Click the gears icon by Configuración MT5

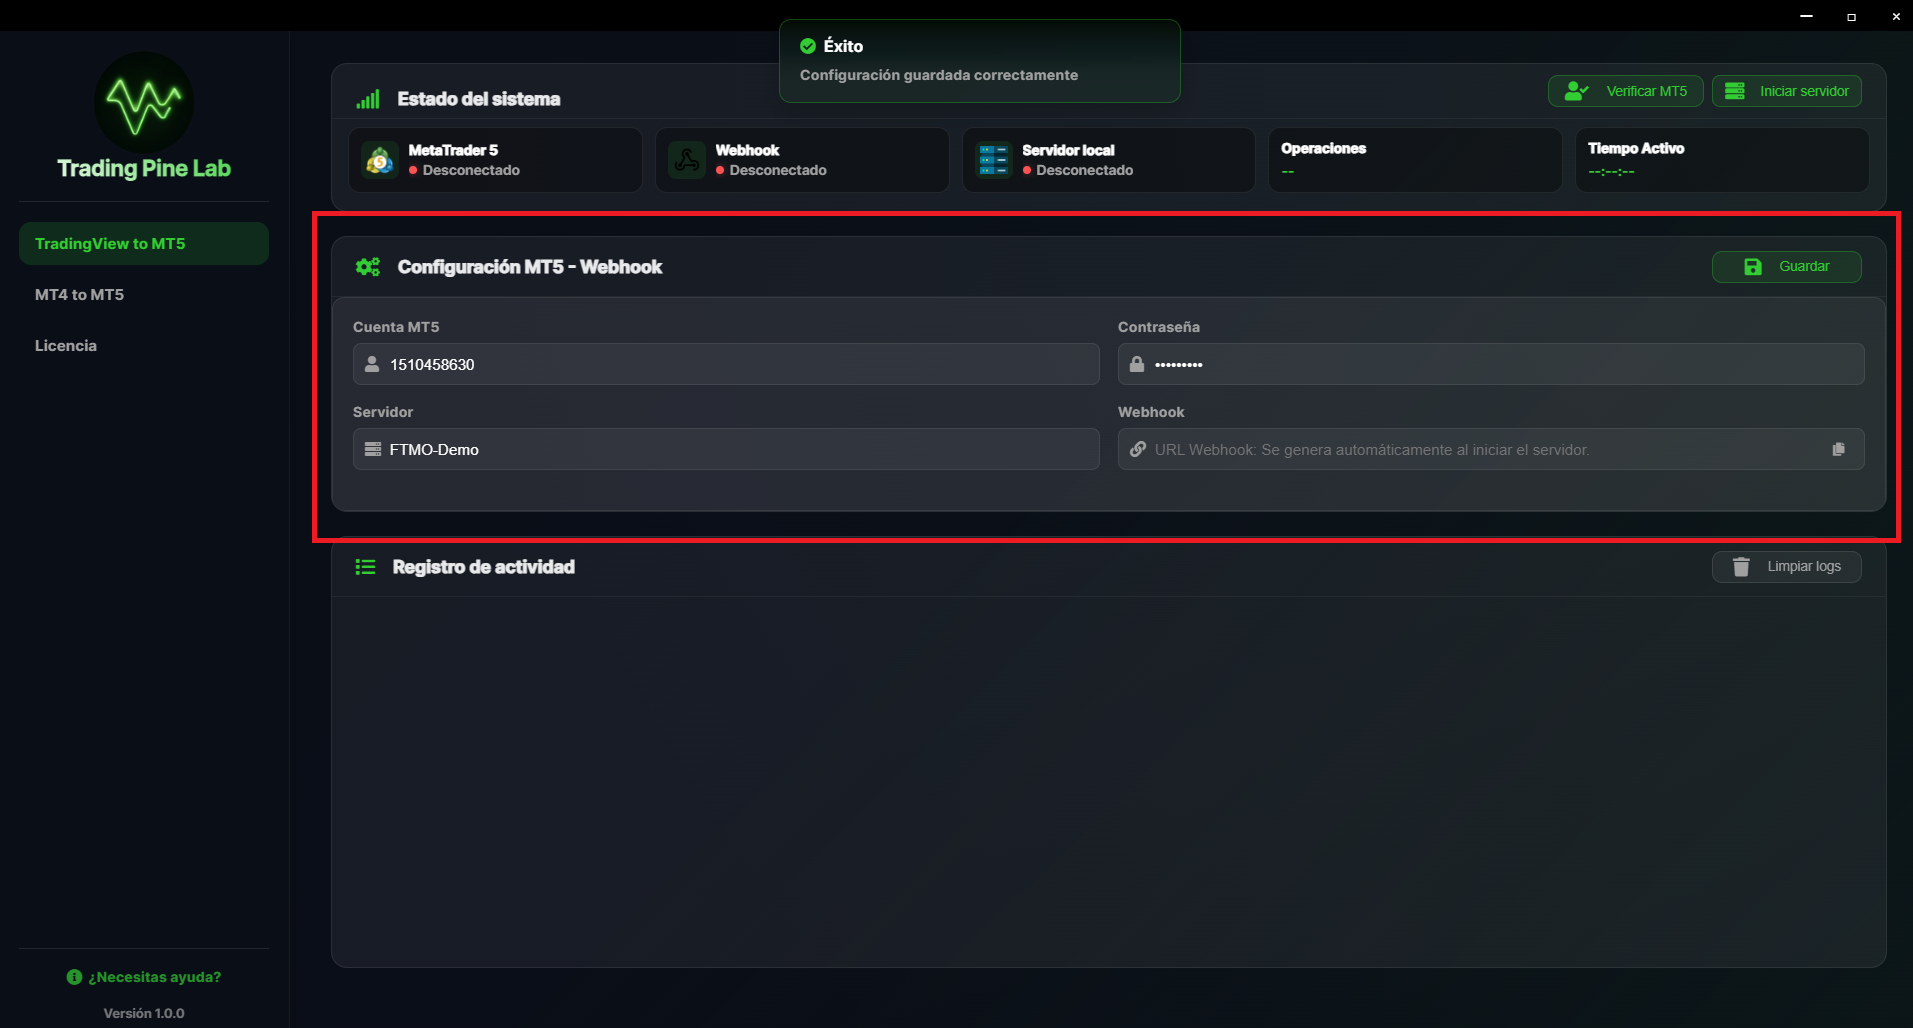(368, 267)
